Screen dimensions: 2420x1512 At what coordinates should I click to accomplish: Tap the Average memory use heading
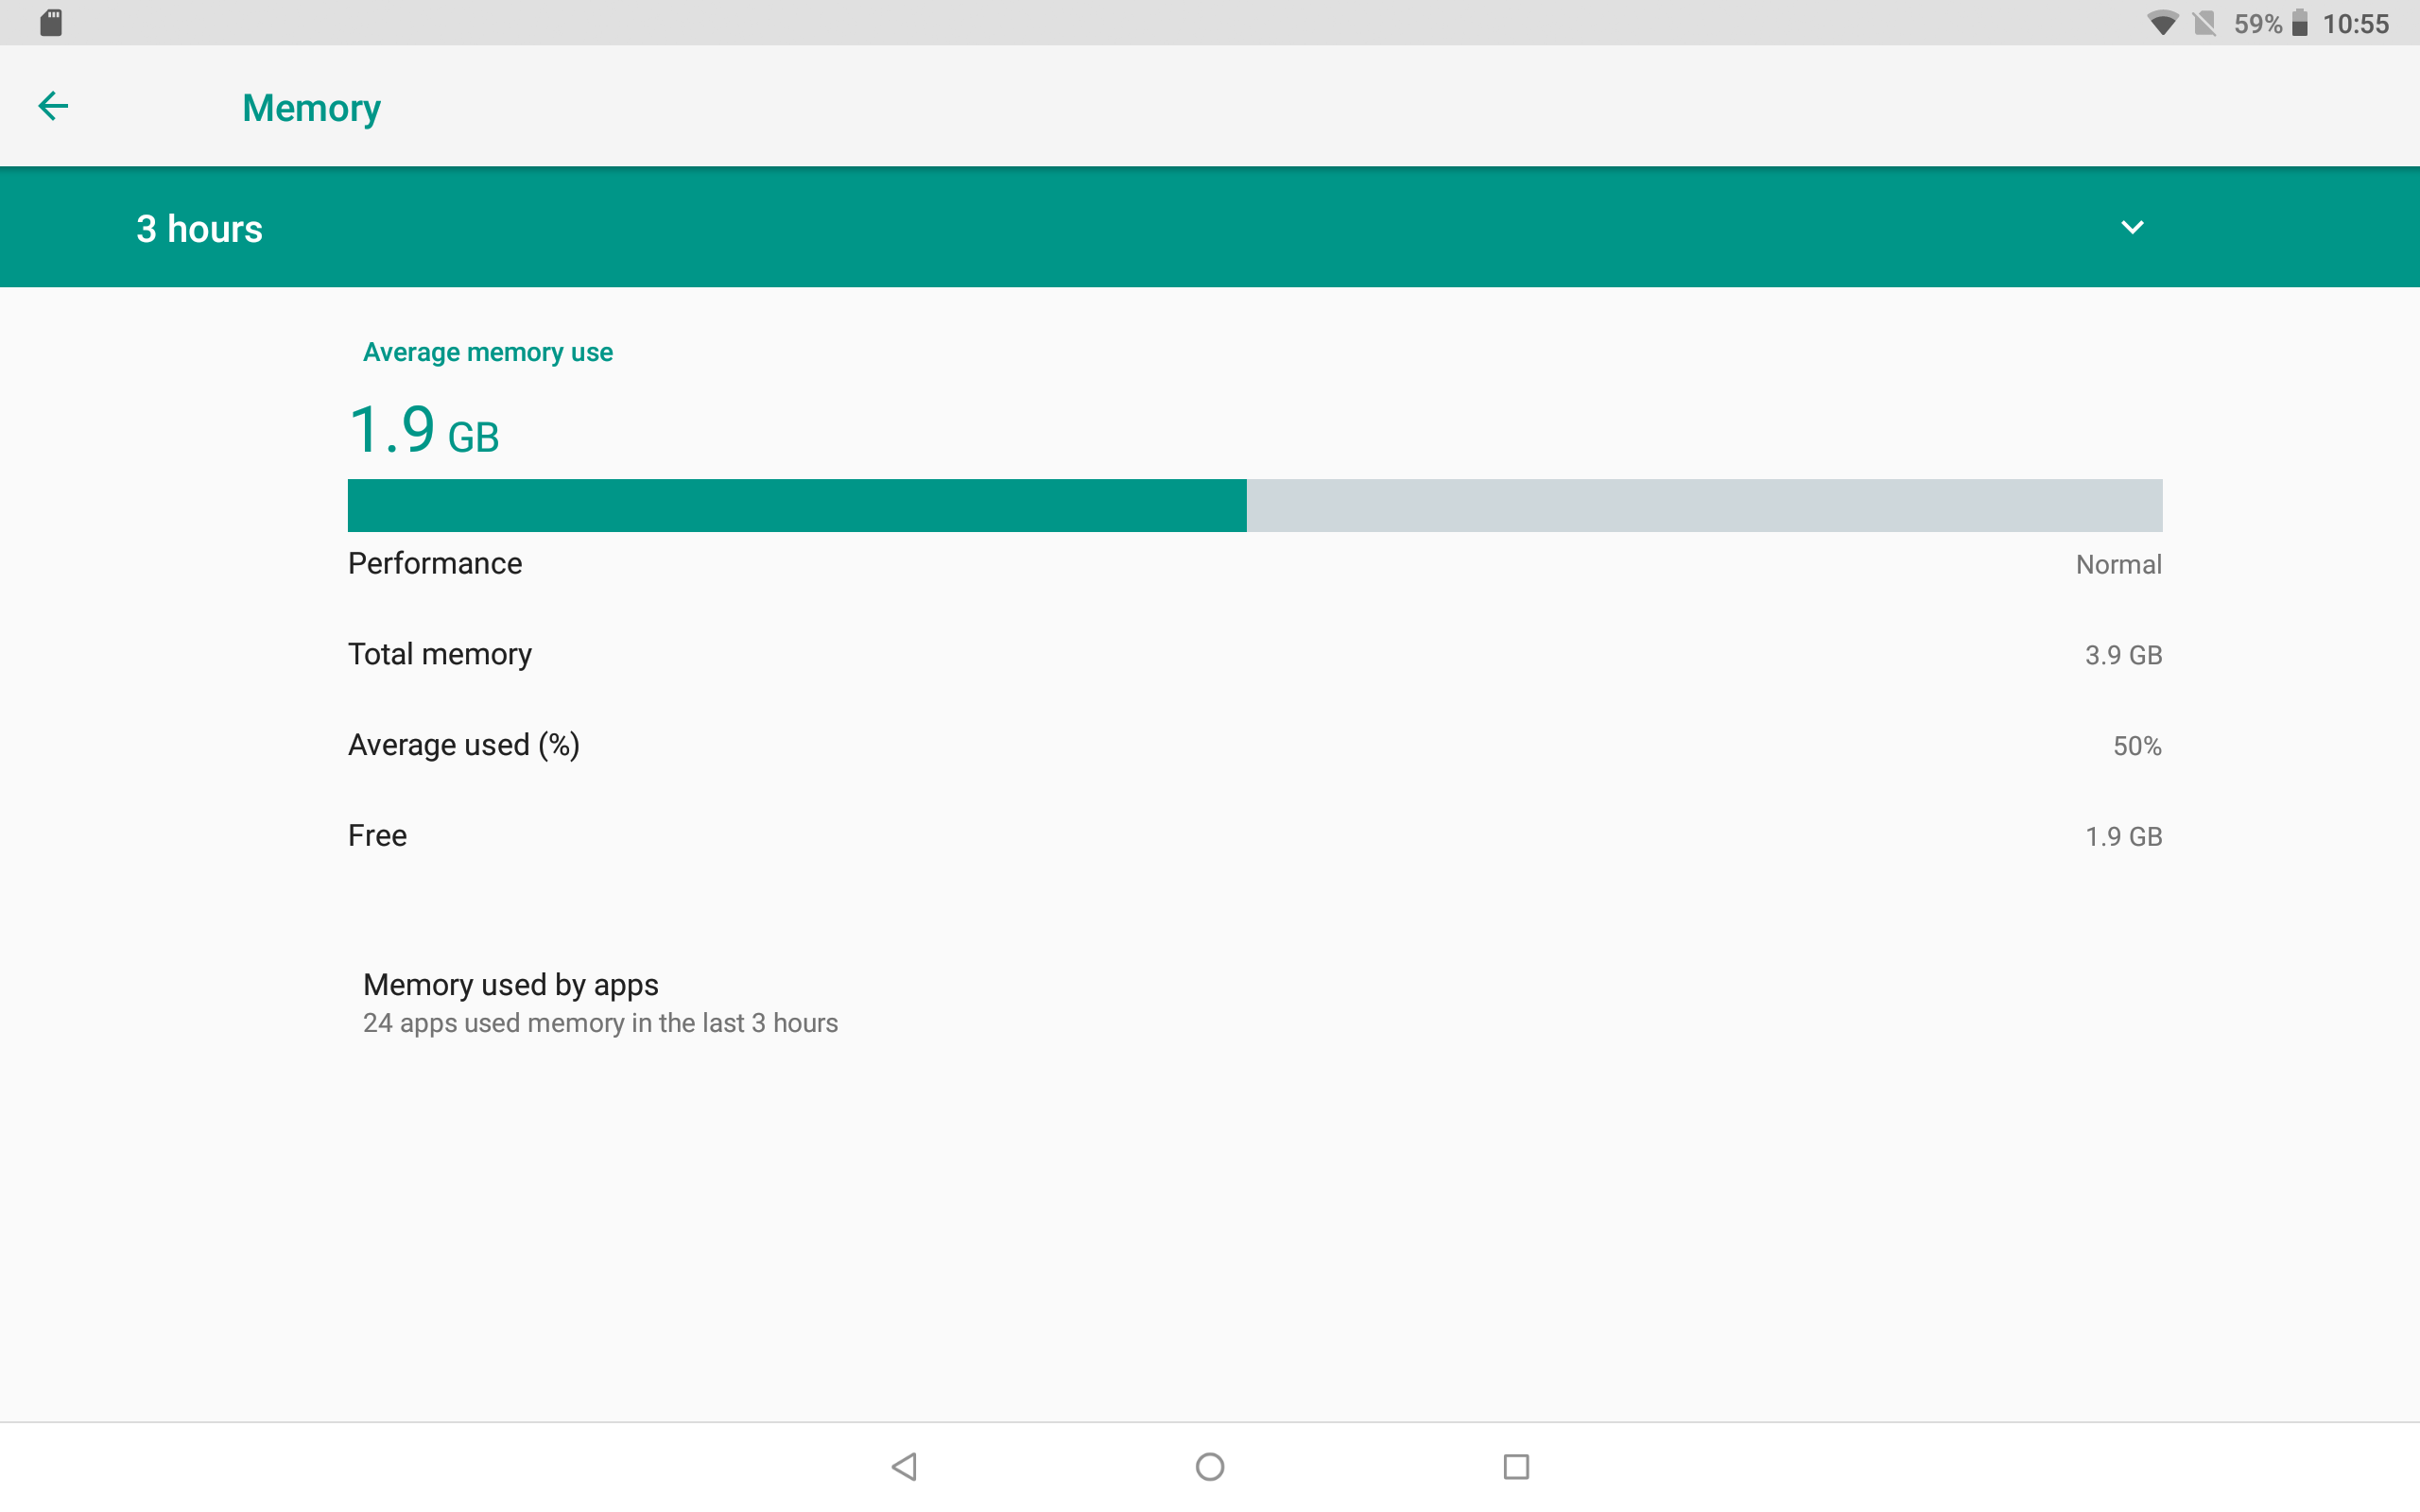click(x=488, y=352)
